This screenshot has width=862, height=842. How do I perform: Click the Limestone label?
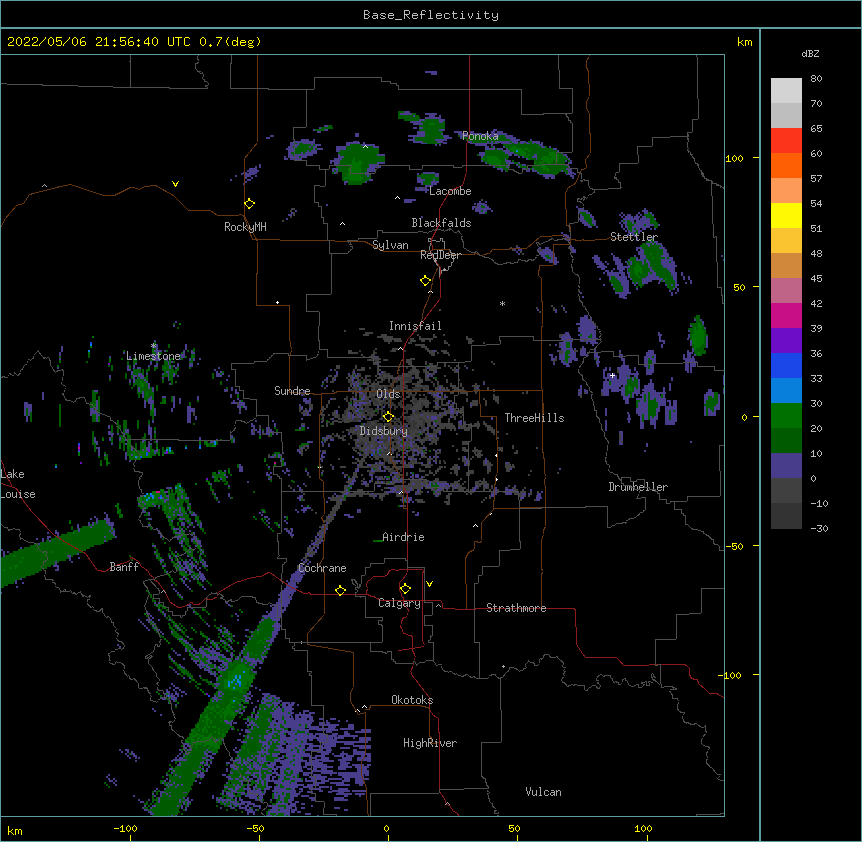153,356
